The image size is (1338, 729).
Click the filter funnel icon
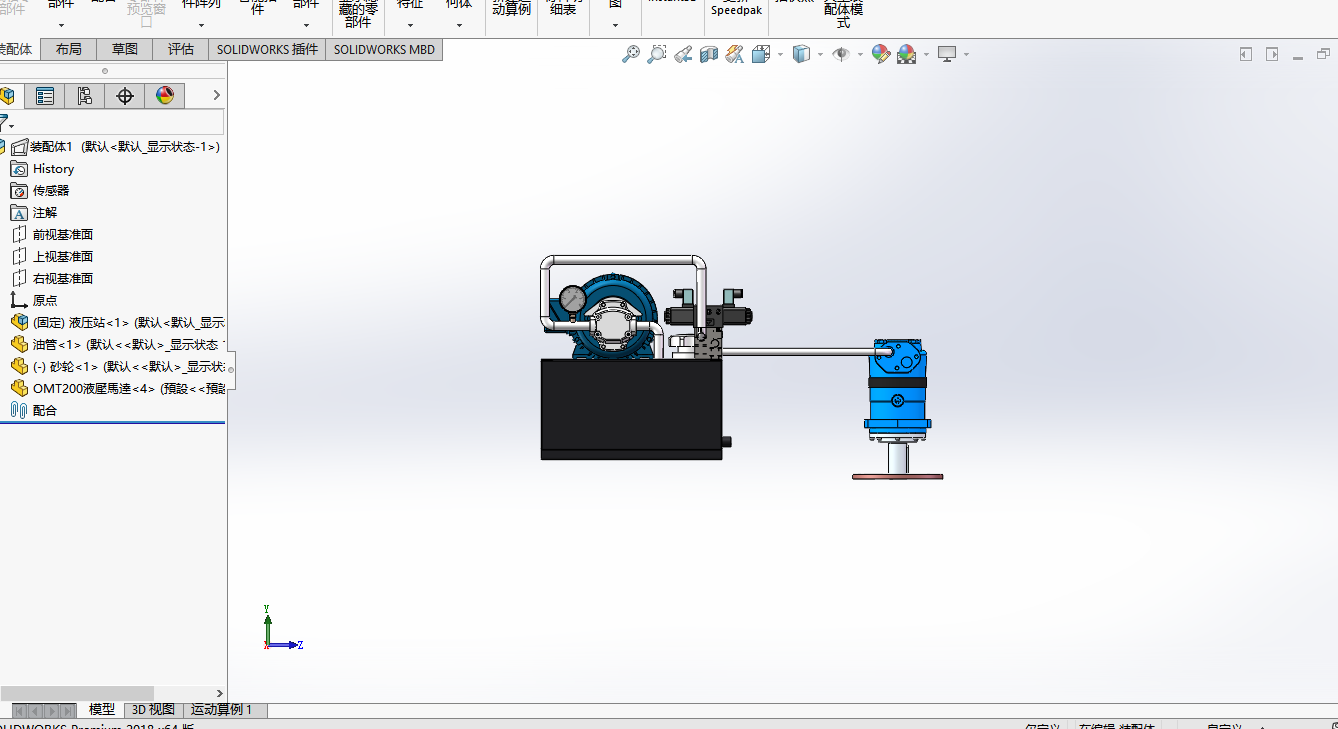[x=5, y=123]
